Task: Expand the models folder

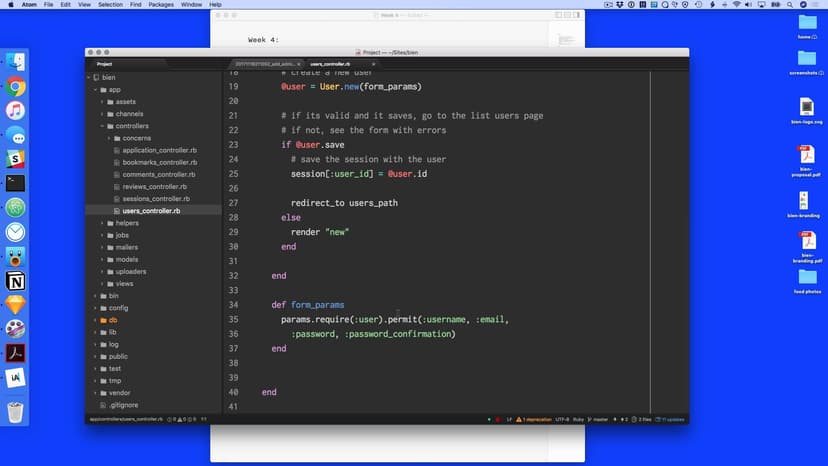Action: [x=102, y=259]
